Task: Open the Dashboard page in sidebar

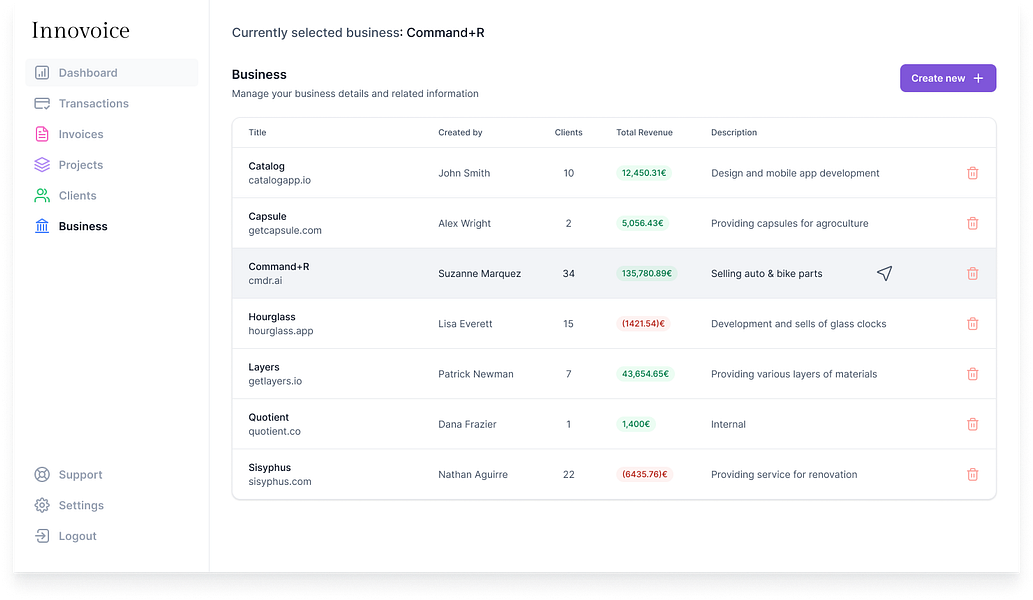Action: click(87, 73)
